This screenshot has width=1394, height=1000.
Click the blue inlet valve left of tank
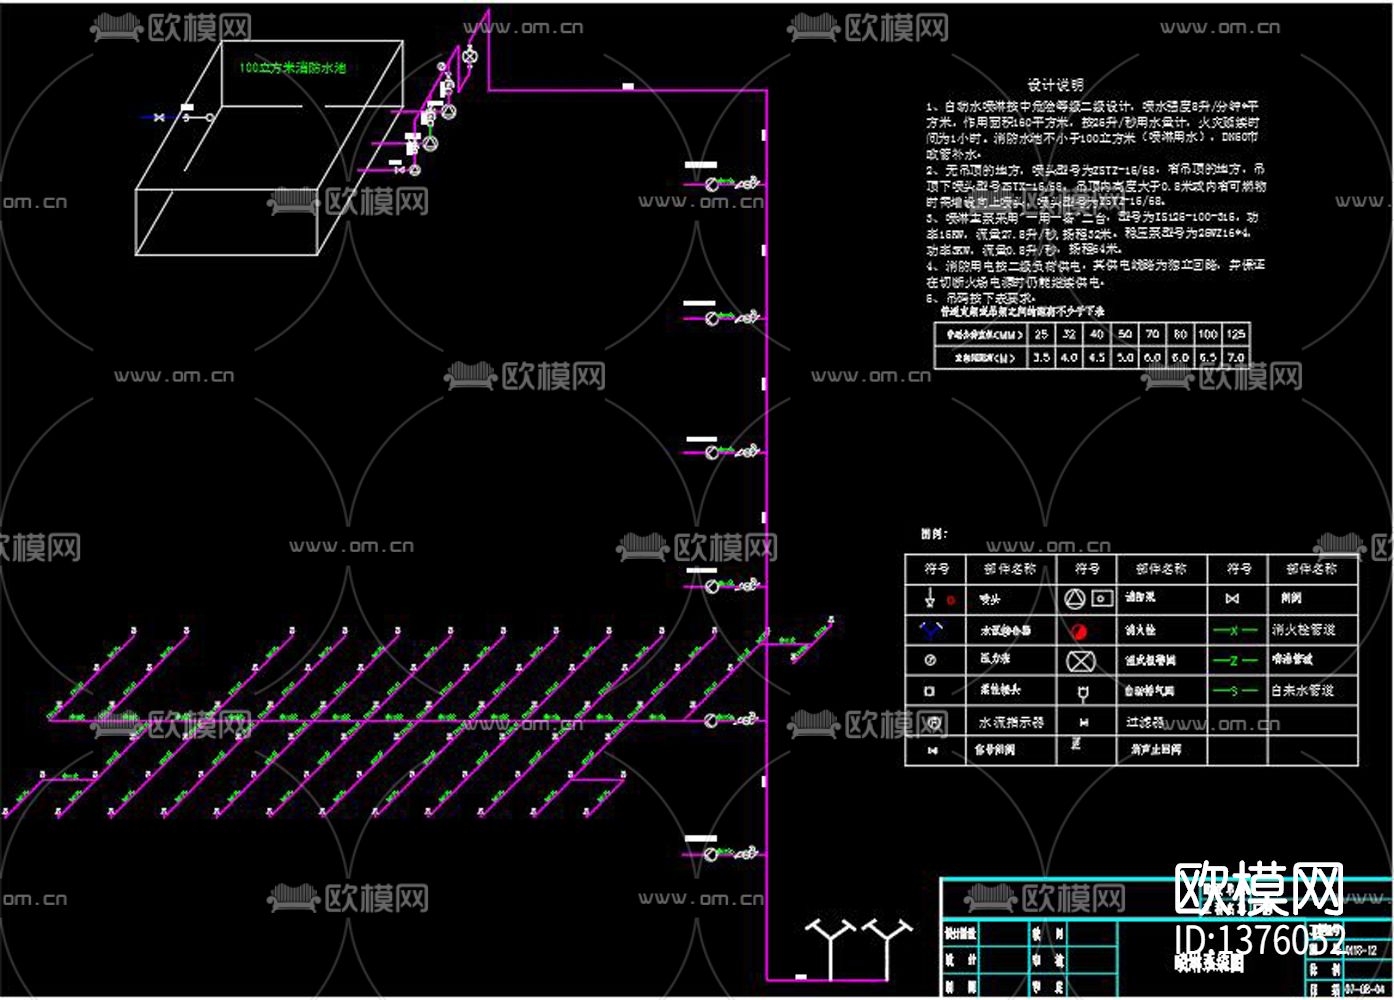(158, 117)
